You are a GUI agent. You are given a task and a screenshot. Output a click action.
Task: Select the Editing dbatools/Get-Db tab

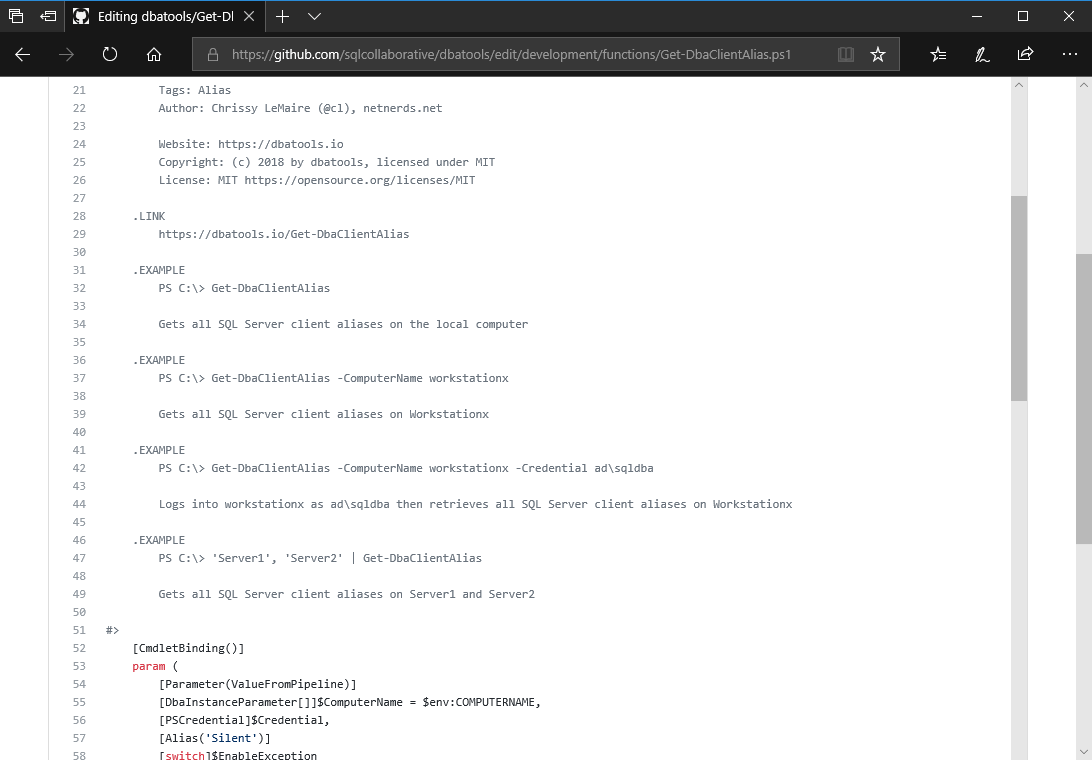[x=160, y=16]
